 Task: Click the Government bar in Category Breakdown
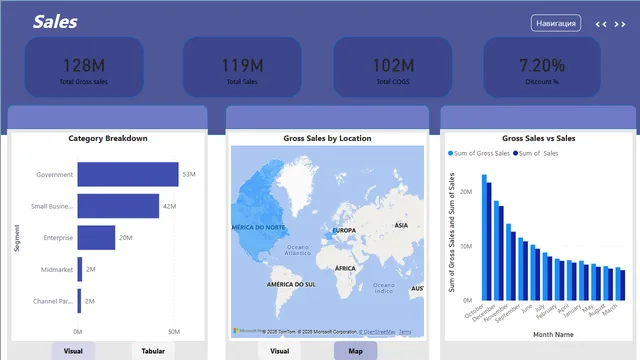point(128,174)
